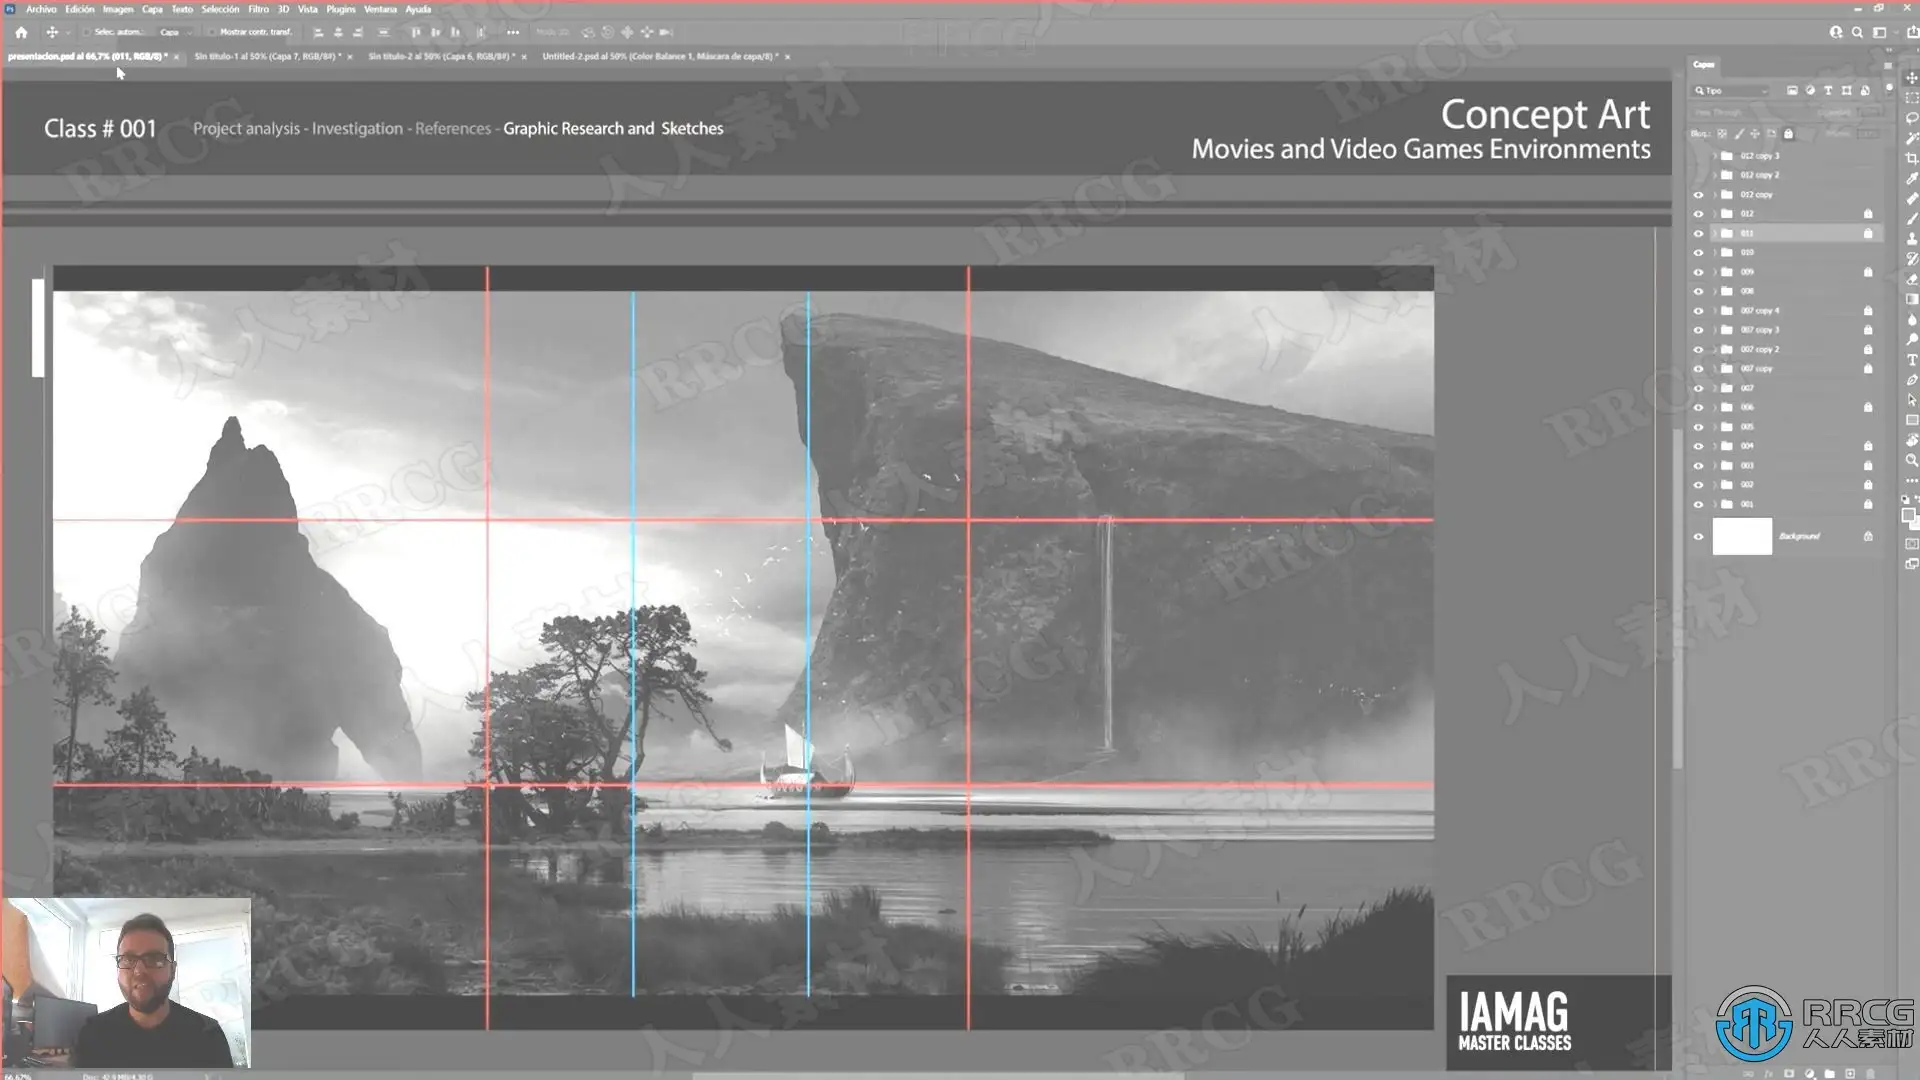Close the presentacion.psd document tab
The width and height of the screenshot is (1920, 1080).
[x=177, y=57]
